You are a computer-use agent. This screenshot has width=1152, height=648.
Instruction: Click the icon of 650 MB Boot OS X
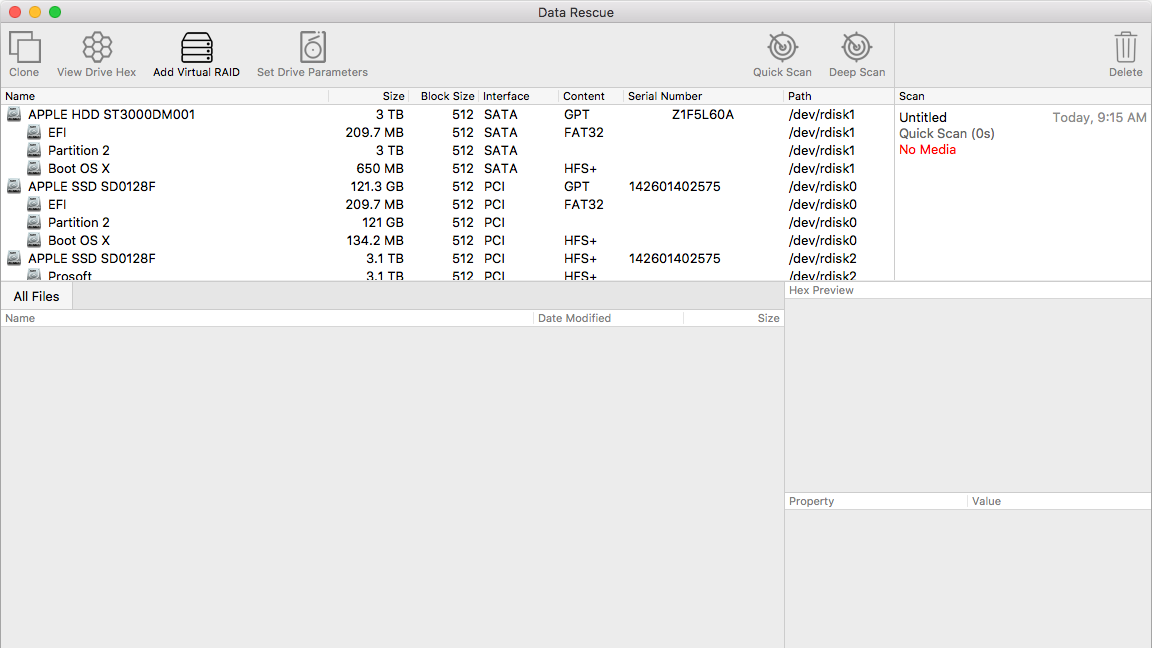click(34, 168)
